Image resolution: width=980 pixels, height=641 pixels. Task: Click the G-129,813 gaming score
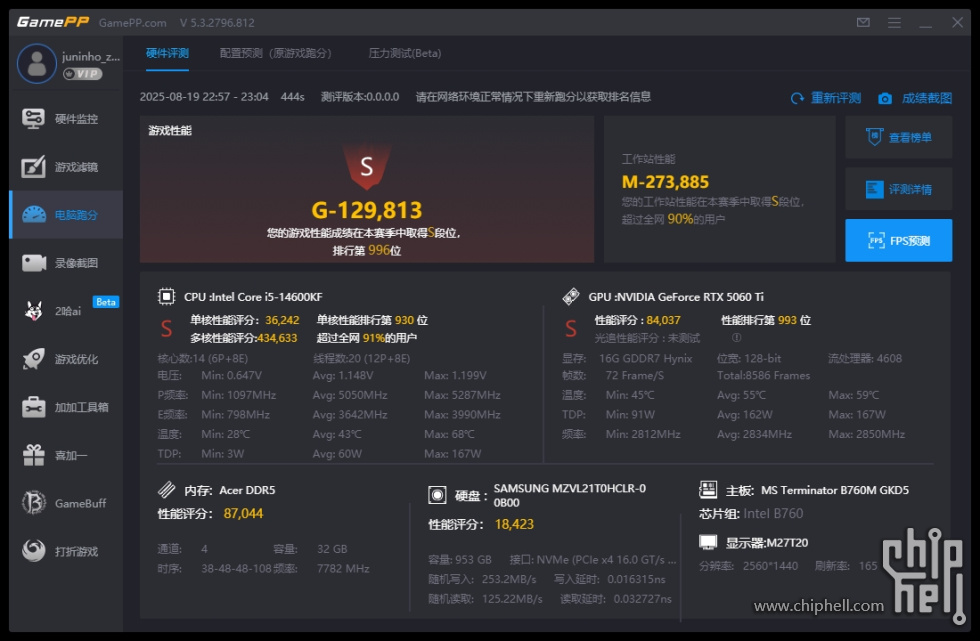coord(367,210)
